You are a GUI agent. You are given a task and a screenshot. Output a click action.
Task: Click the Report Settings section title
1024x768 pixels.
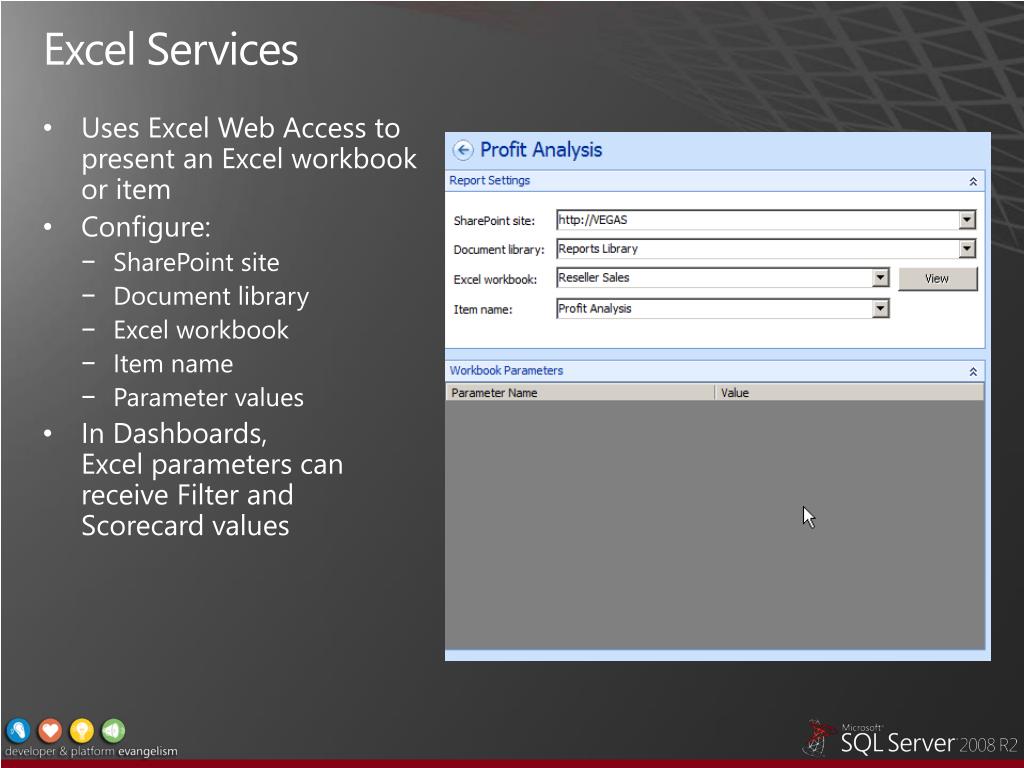click(489, 180)
